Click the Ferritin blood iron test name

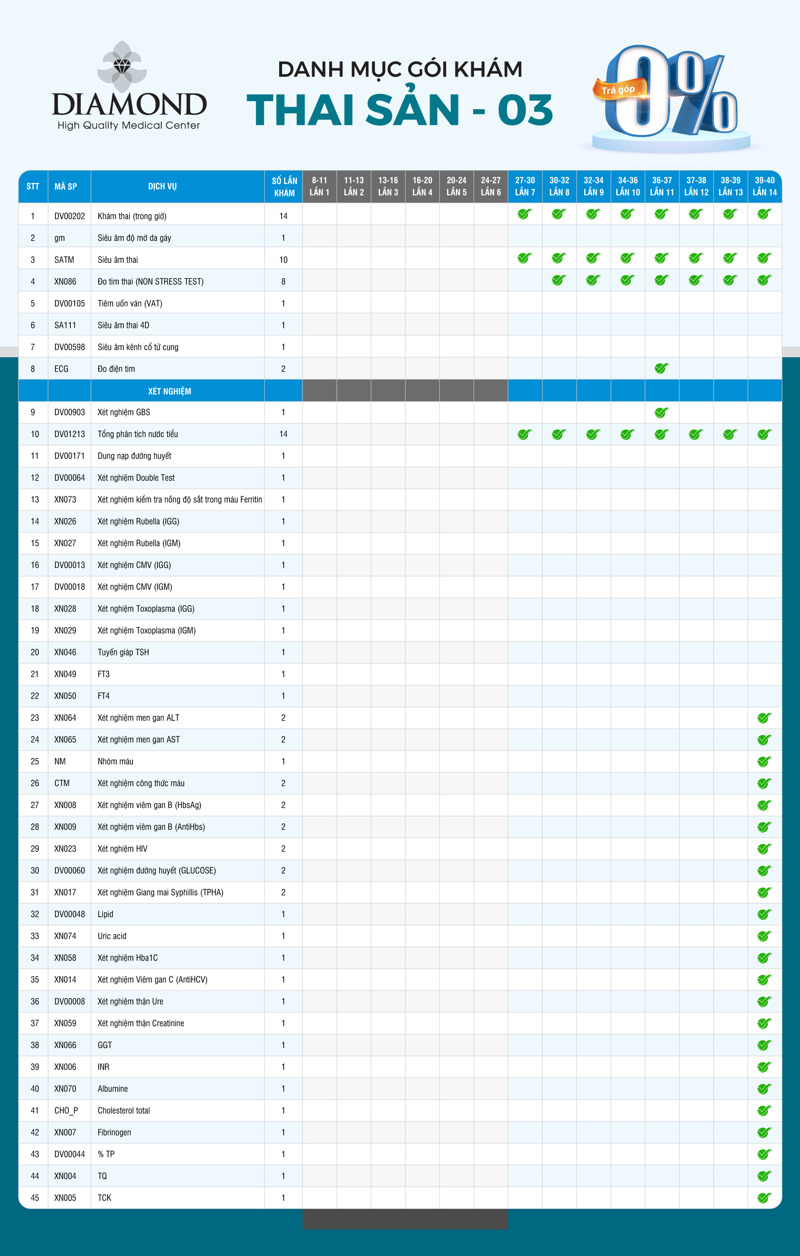180,500
